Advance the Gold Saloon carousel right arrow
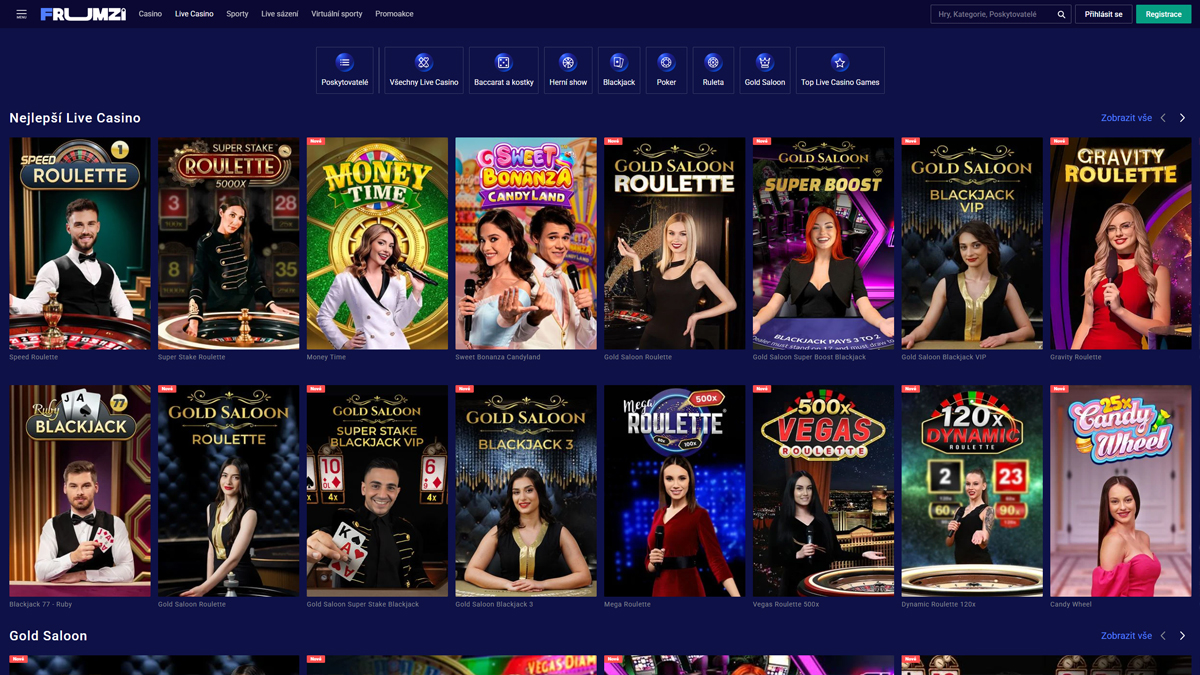 pyautogui.click(x=1182, y=636)
